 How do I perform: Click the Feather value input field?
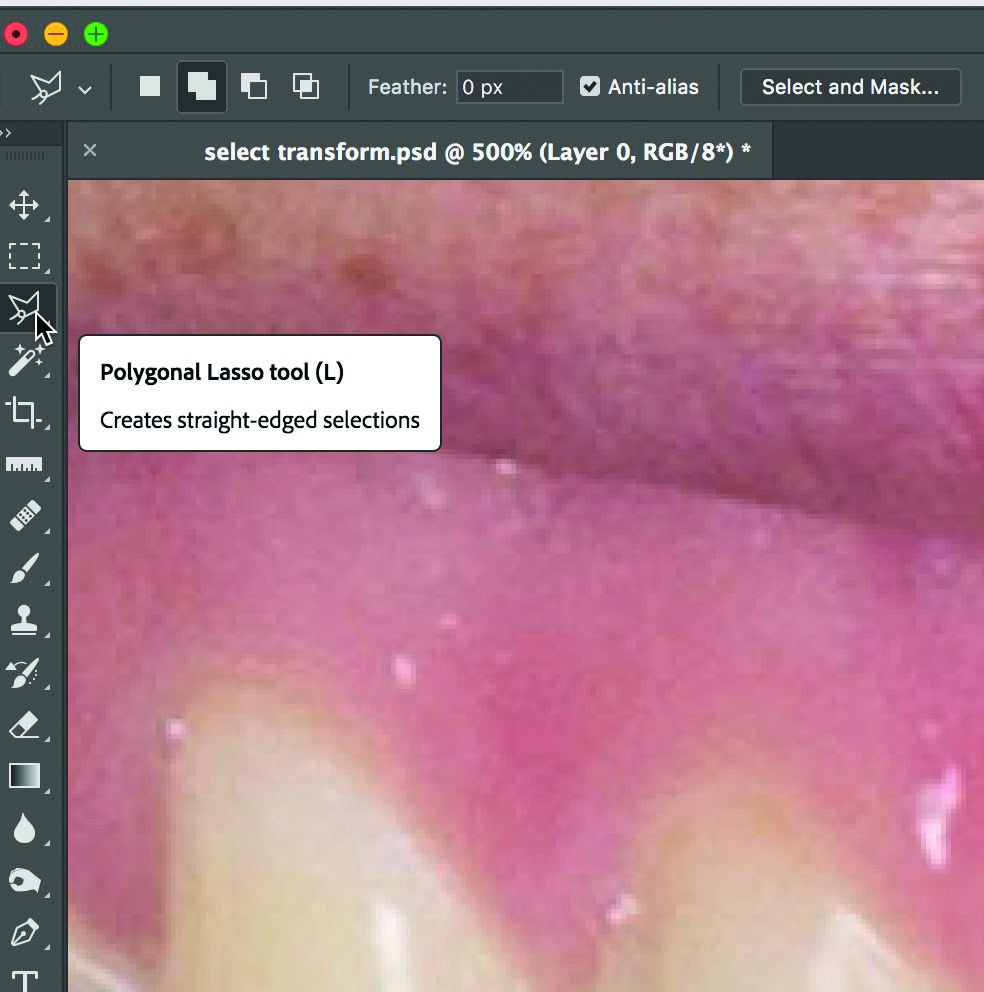pos(509,87)
